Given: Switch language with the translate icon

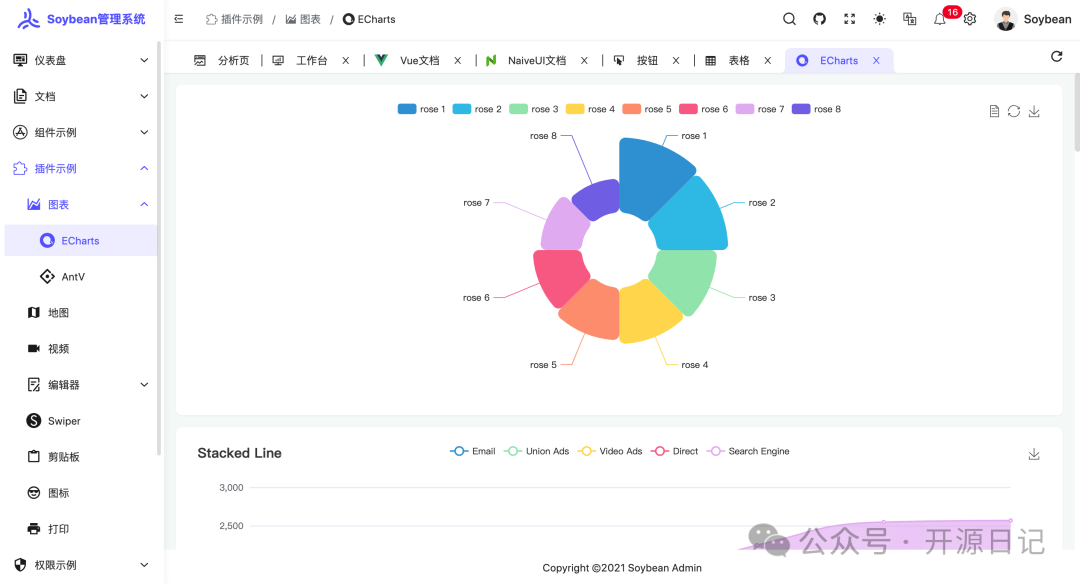Looking at the screenshot, I should point(910,19).
